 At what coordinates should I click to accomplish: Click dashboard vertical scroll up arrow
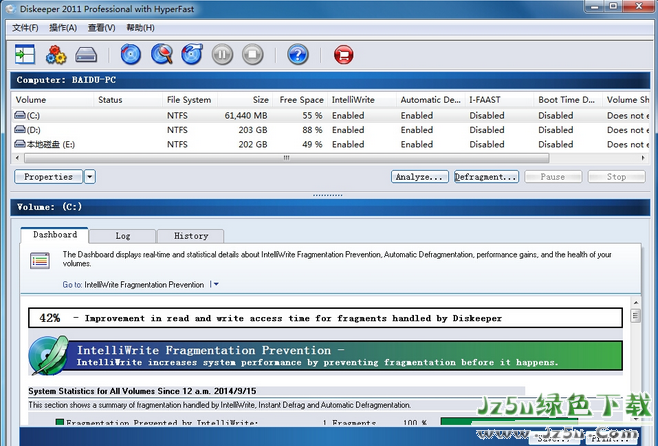[636, 303]
